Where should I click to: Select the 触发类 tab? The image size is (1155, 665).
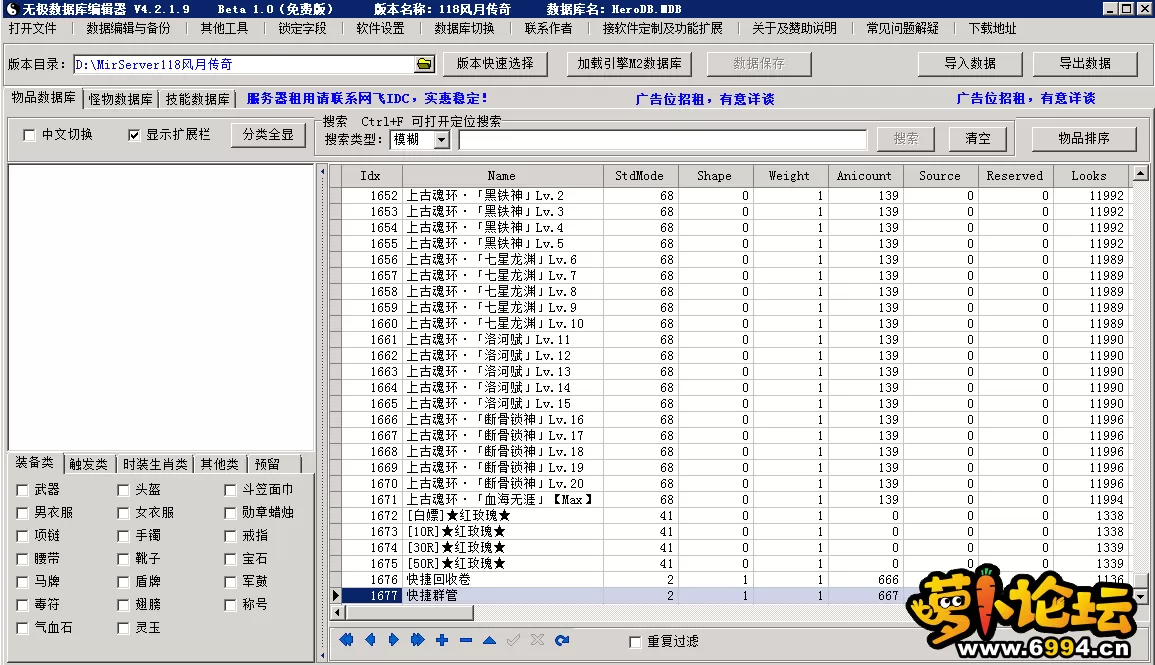coord(88,464)
